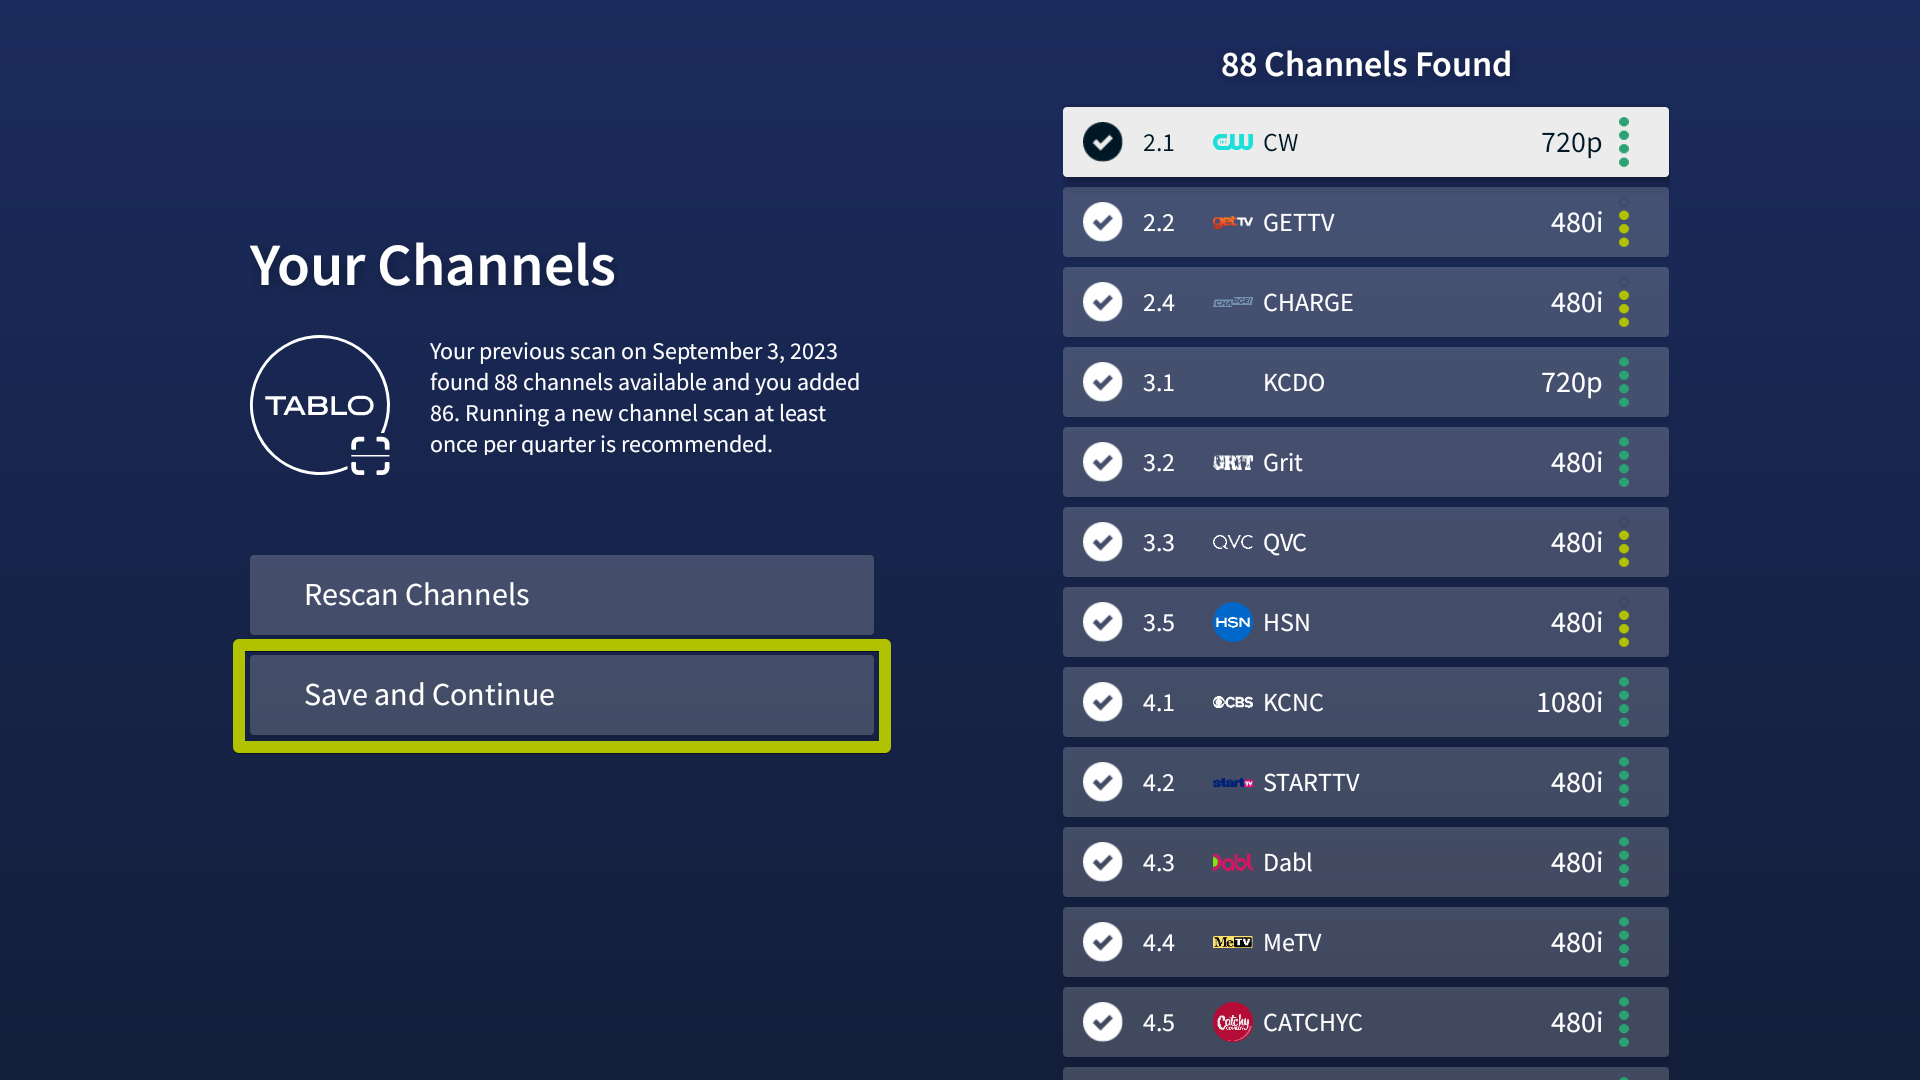
Task: Click signal strength dots for HSN
Action: tap(1624, 622)
